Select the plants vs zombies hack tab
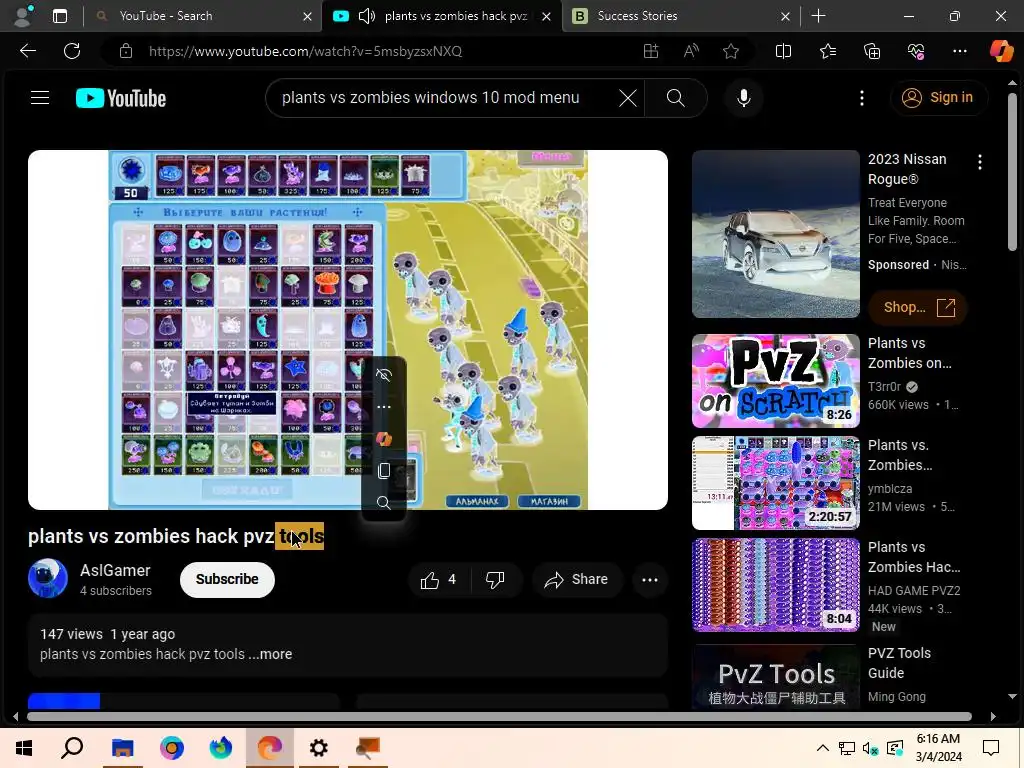Viewport: 1024px width, 768px height. point(456,16)
